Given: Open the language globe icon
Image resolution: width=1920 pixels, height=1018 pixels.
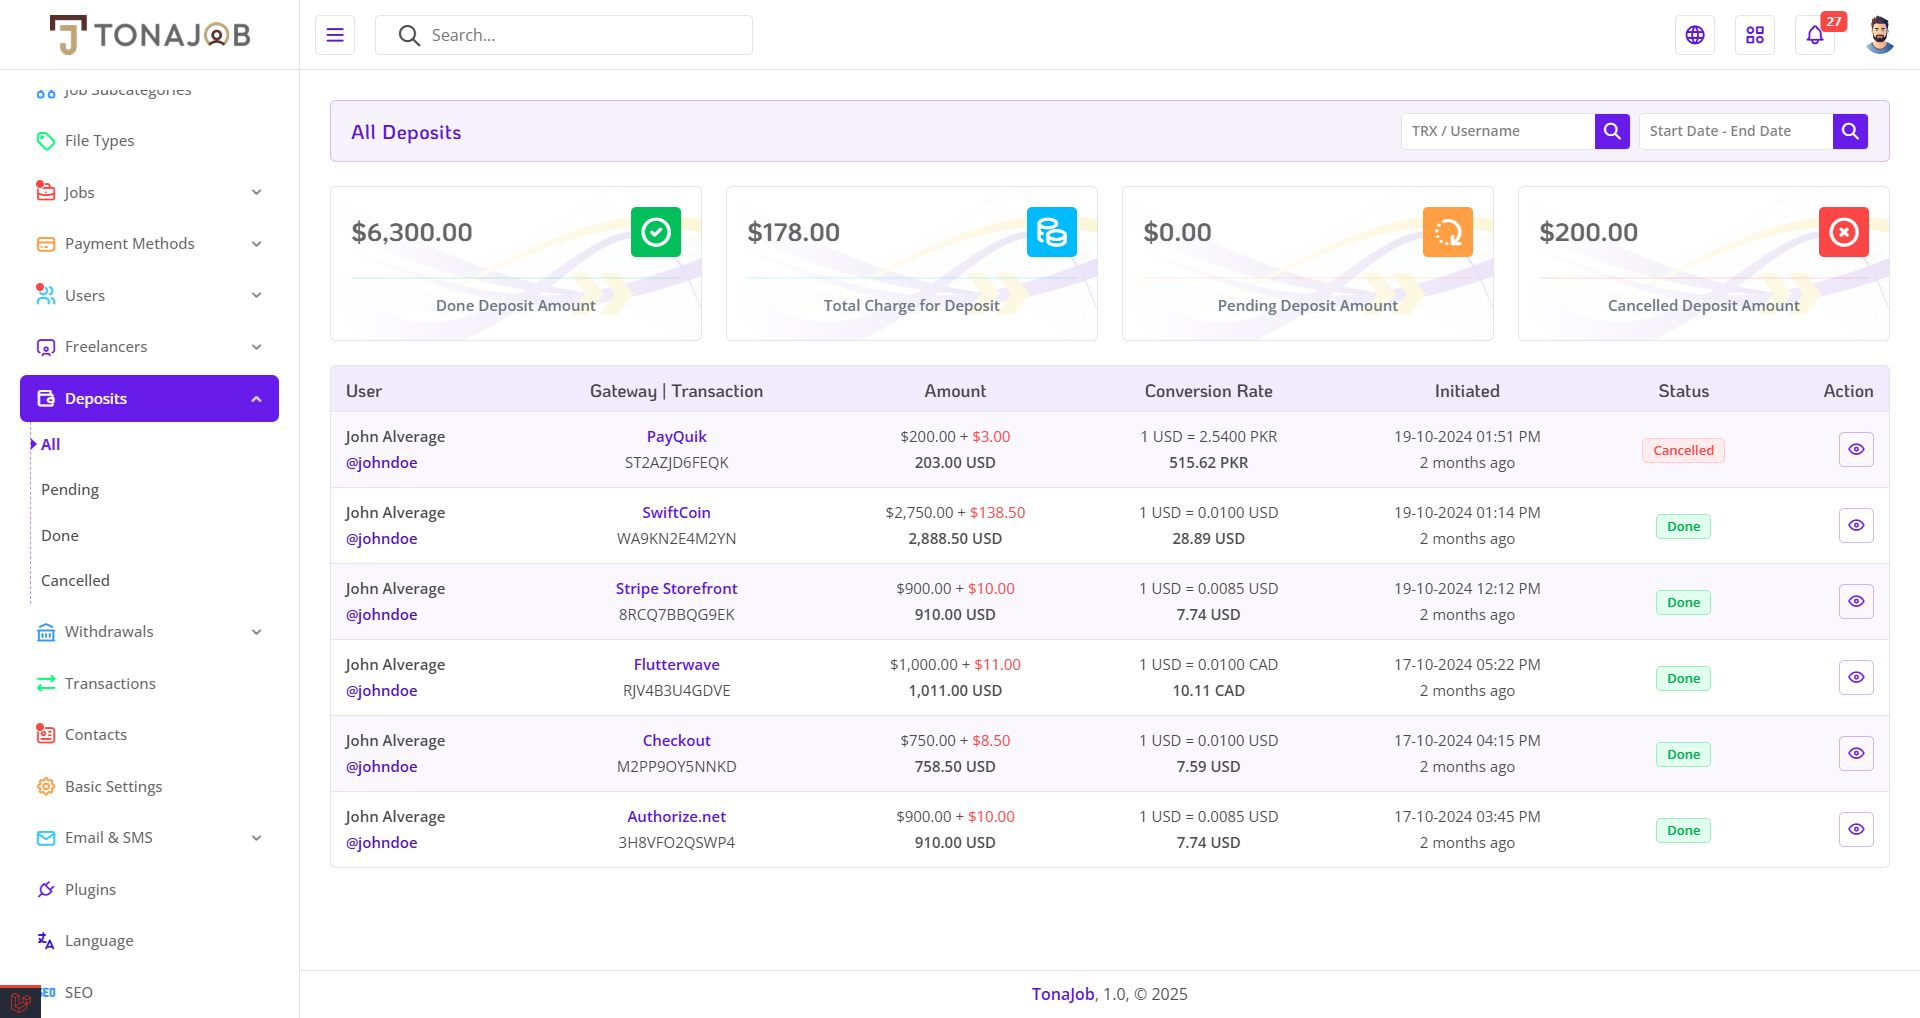Looking at the screenshot, I should tap(1695, 35).
